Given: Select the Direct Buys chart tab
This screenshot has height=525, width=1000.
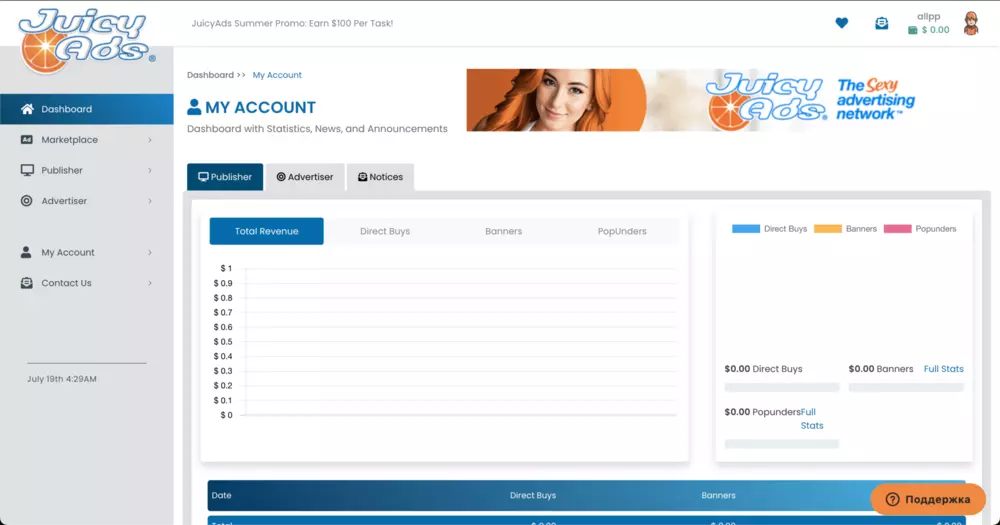Looking at the screenshot, I should point(385,231).
